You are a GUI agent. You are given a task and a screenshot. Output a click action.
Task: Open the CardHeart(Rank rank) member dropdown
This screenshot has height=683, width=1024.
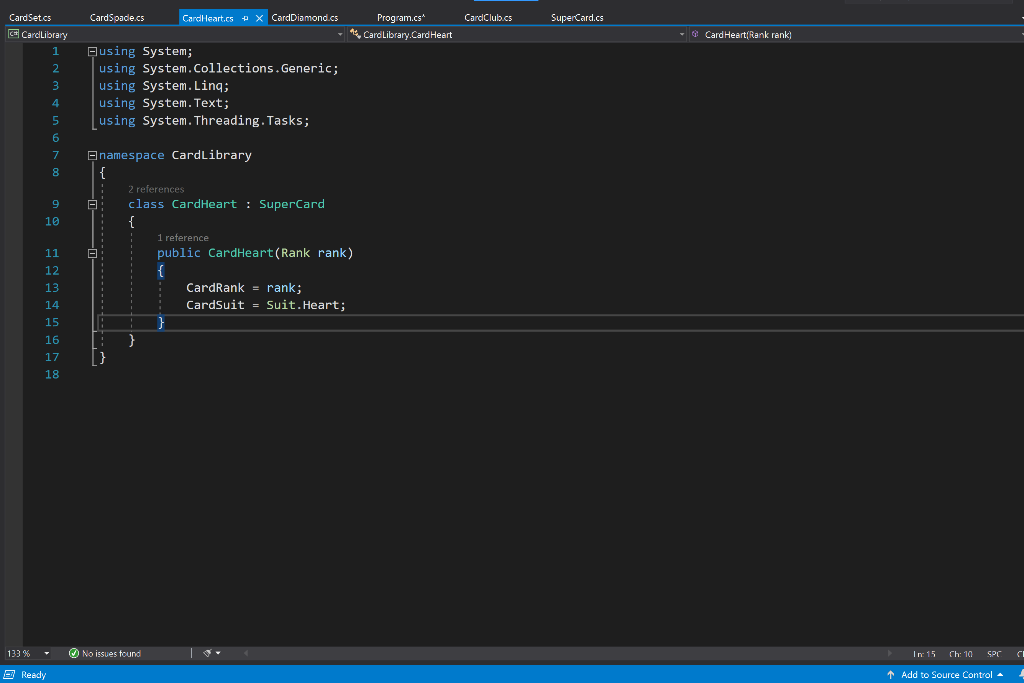[1021, 35]
